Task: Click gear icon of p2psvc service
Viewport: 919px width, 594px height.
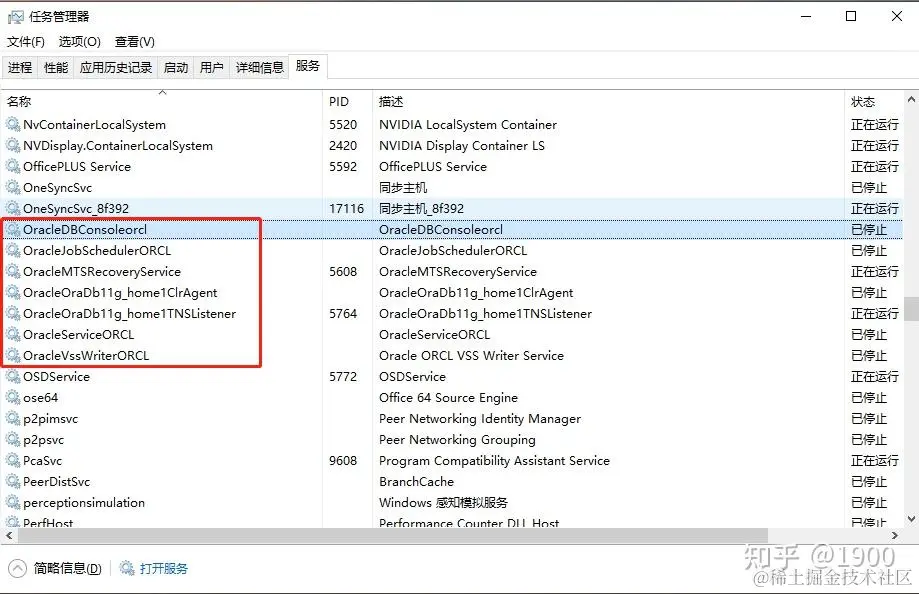Action: click(x=13, y=439)
